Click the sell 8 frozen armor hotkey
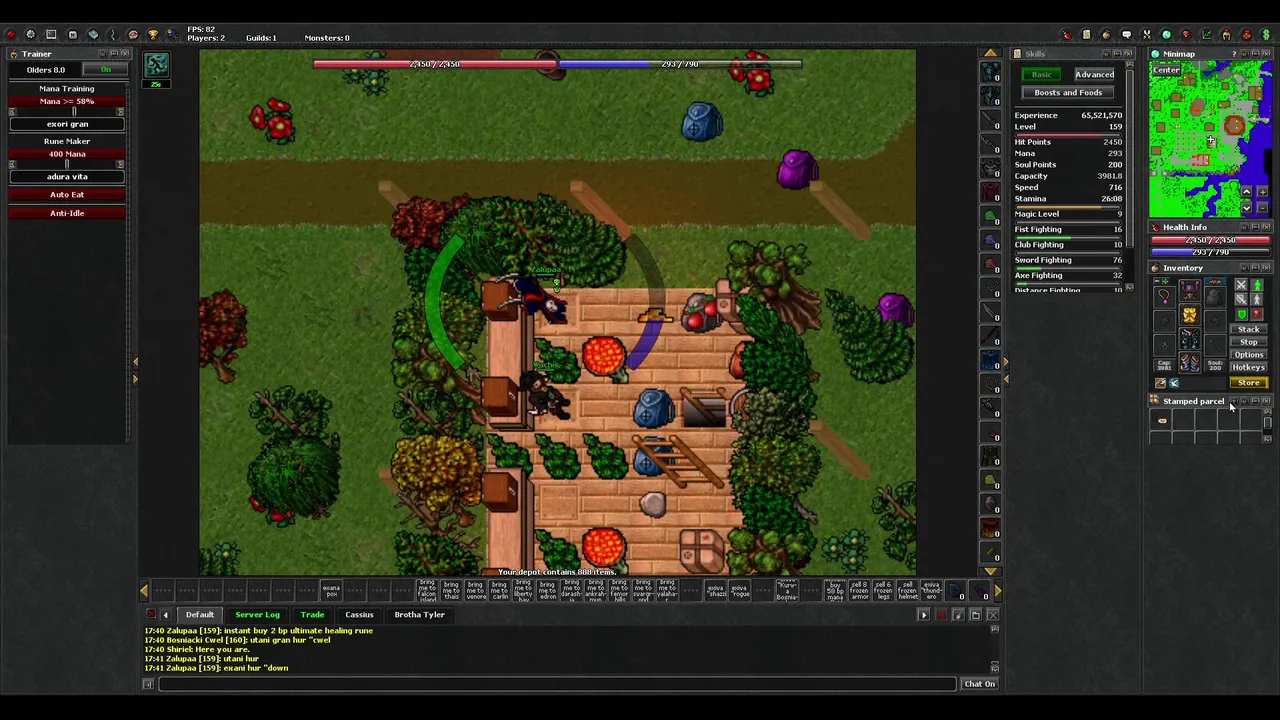This screenshot has height=720, width=1280. tap(860, 590)
